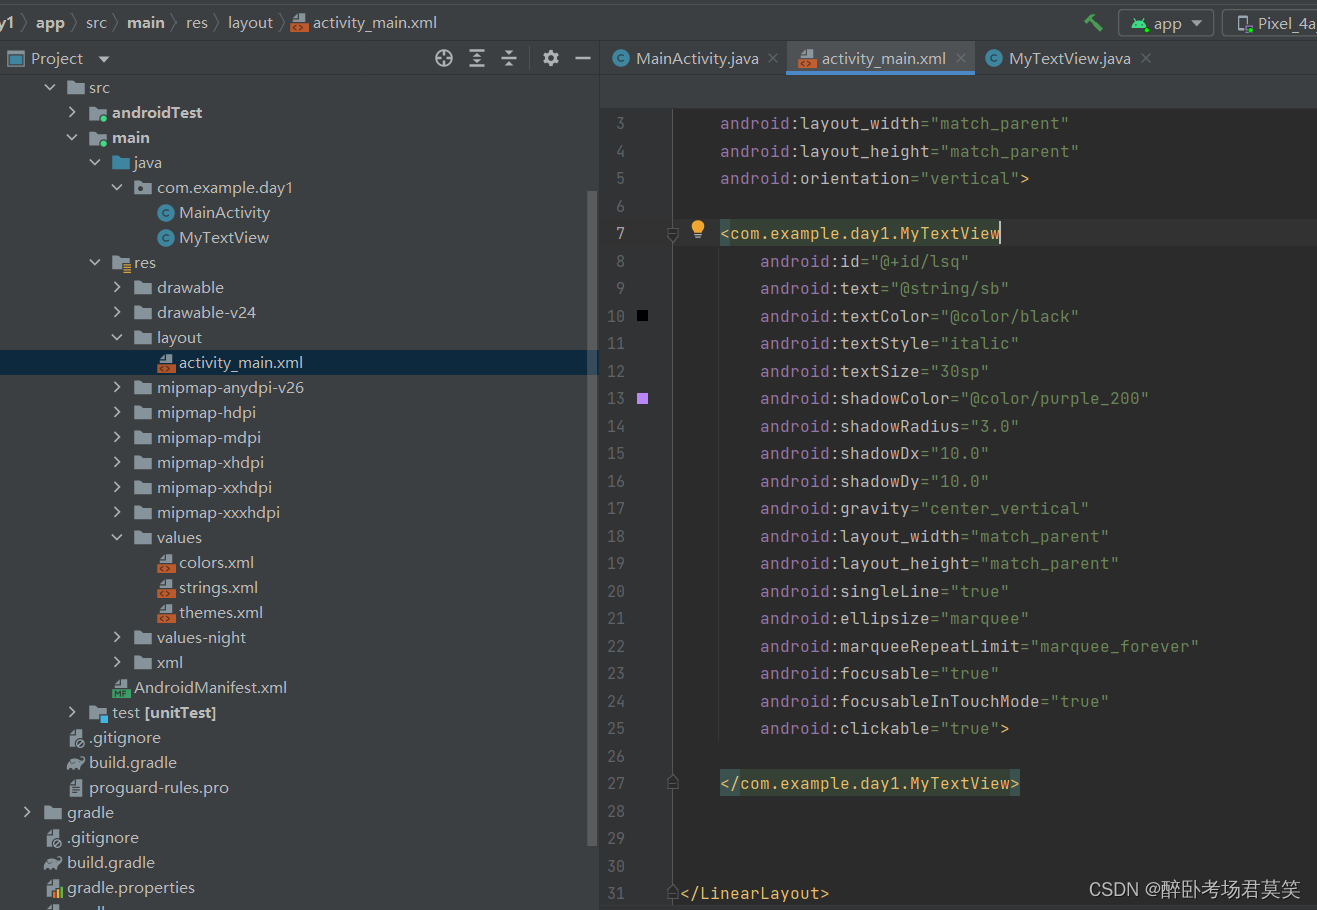Image resolution: width=1317 pixels, height=910 pixels.
Task: Expand the values-night folder
Action: pyautogui.click(x=117, y=637)
